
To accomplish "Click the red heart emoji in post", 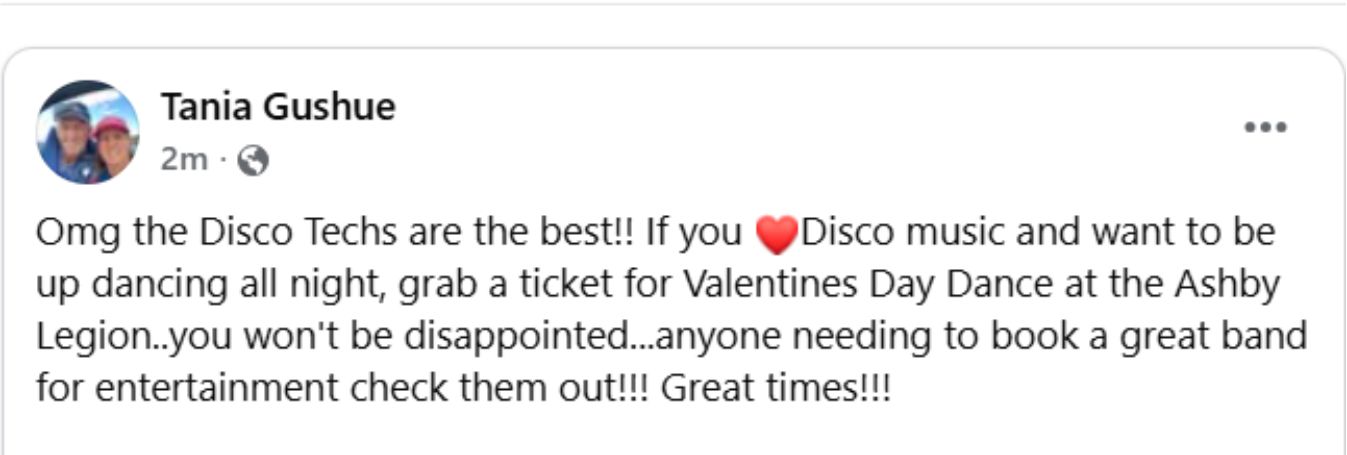I will tap(776, 236).
